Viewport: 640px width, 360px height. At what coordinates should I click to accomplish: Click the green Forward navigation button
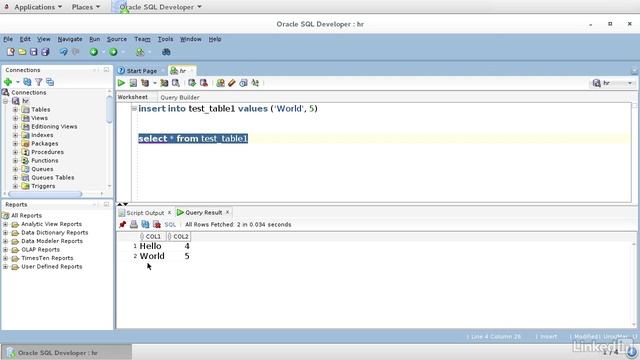pyautogui.click(x=113, y=52)
